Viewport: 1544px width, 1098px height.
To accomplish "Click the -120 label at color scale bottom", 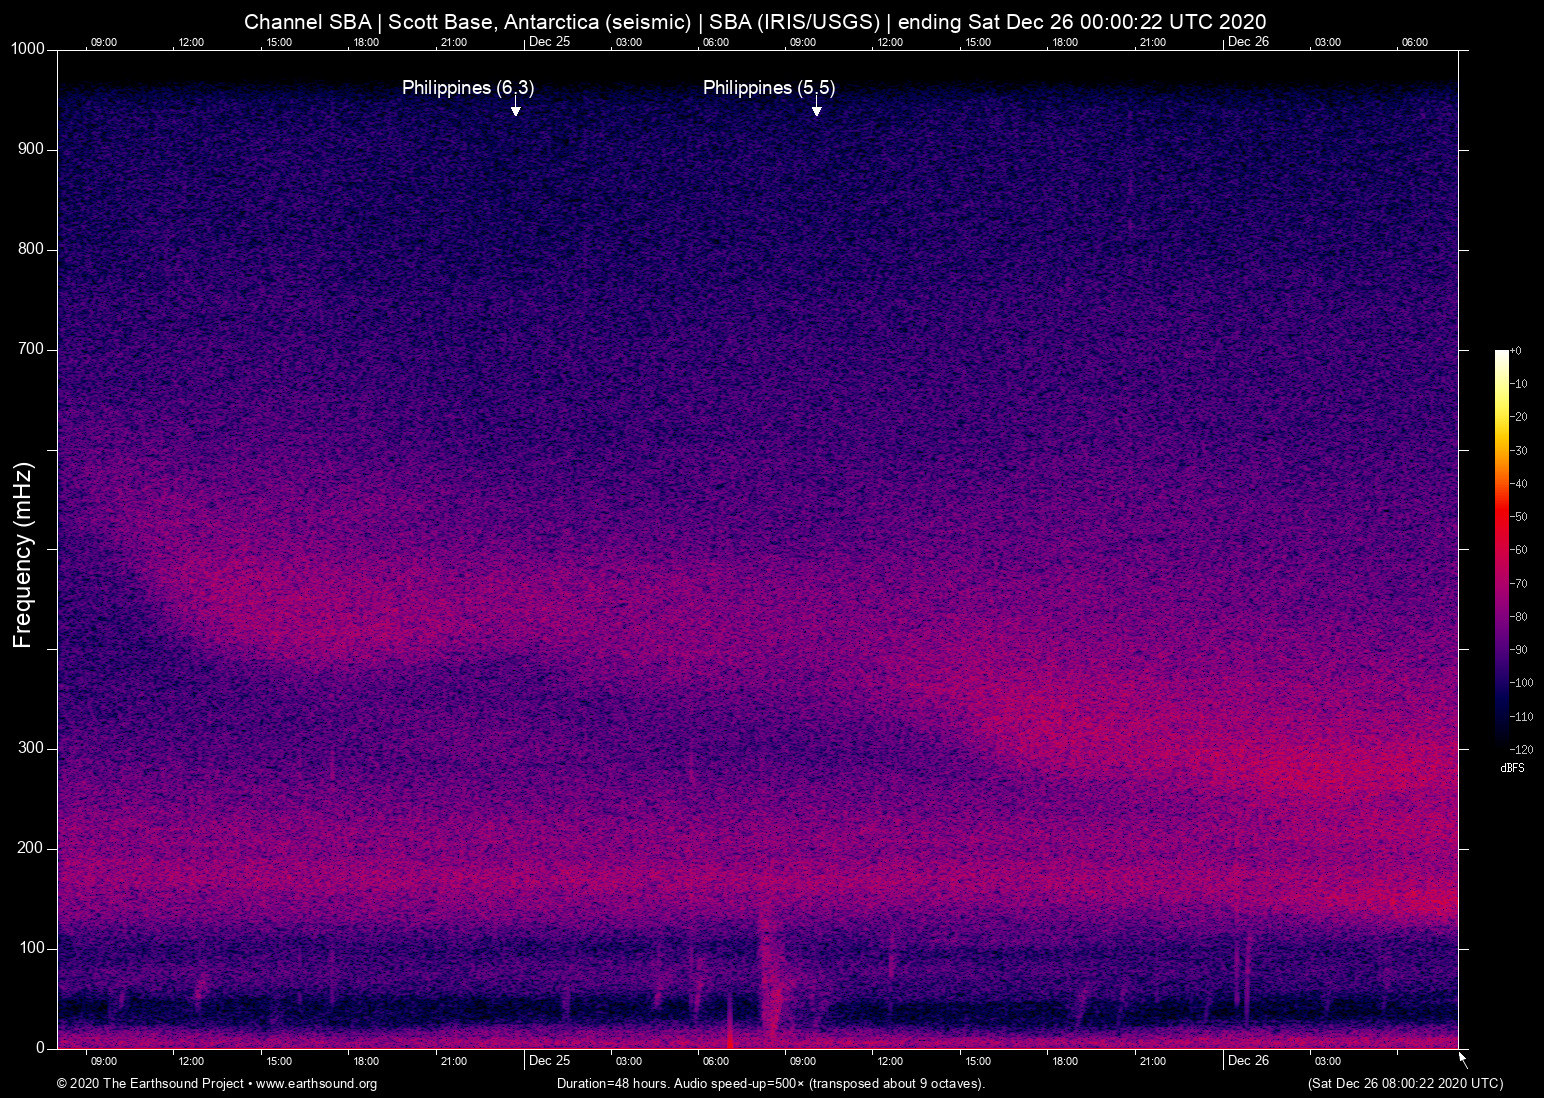I will 1521,748.
